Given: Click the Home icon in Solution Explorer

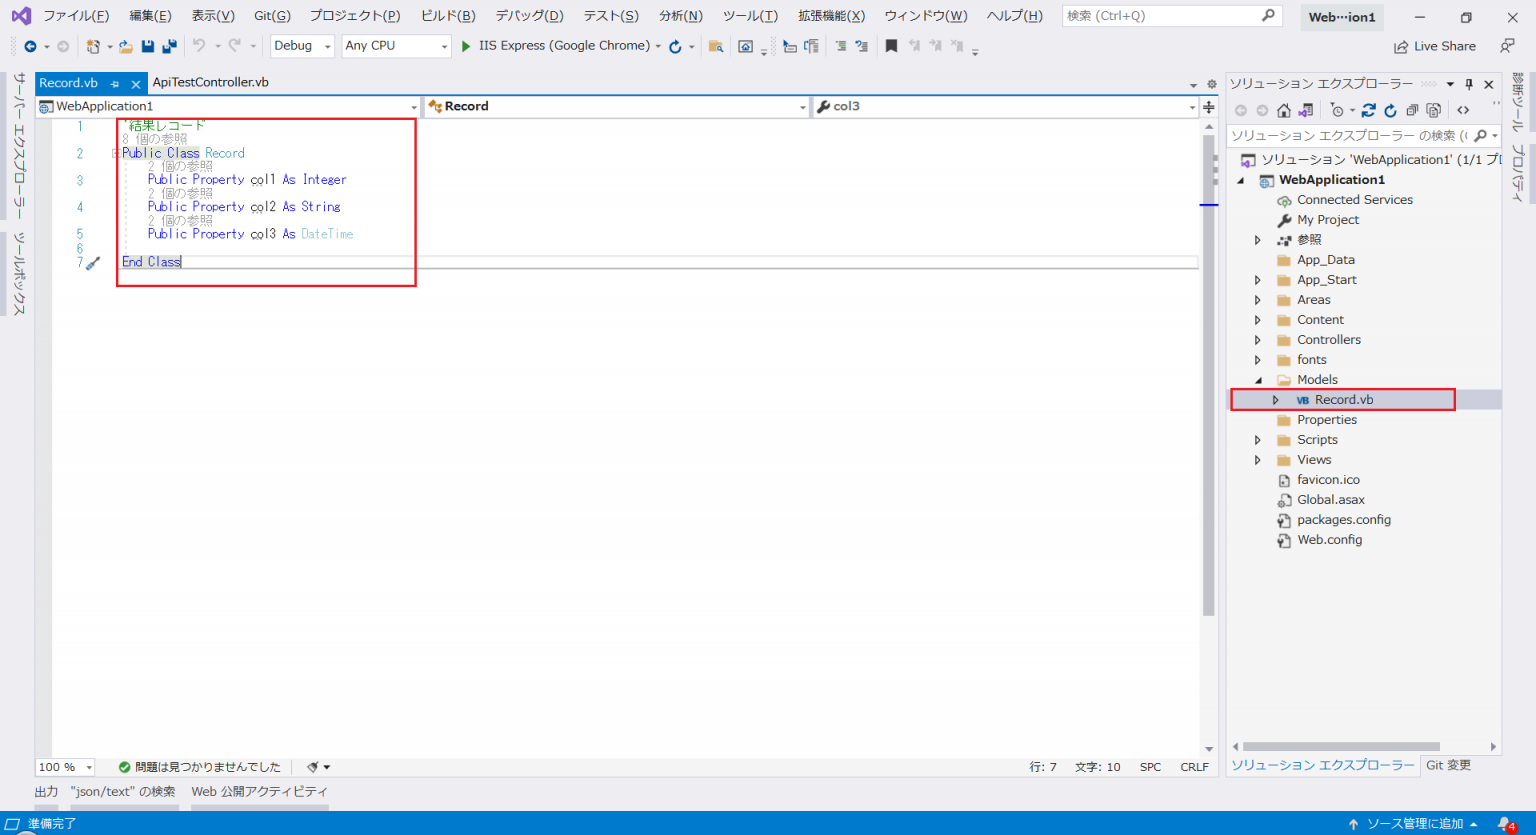Looking at the screenshot, I should tap(1284, 110).
